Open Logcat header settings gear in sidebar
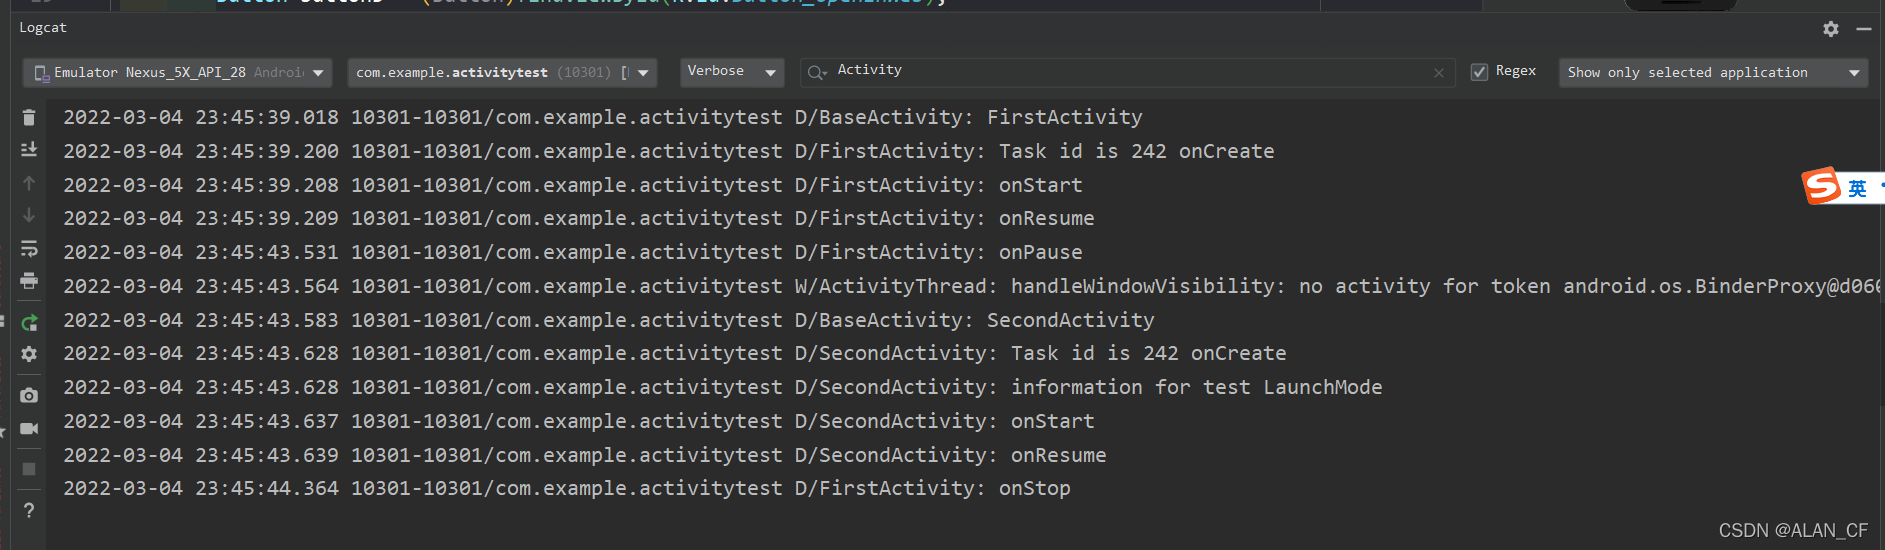1885x550 pixels. tap(29, 354)
